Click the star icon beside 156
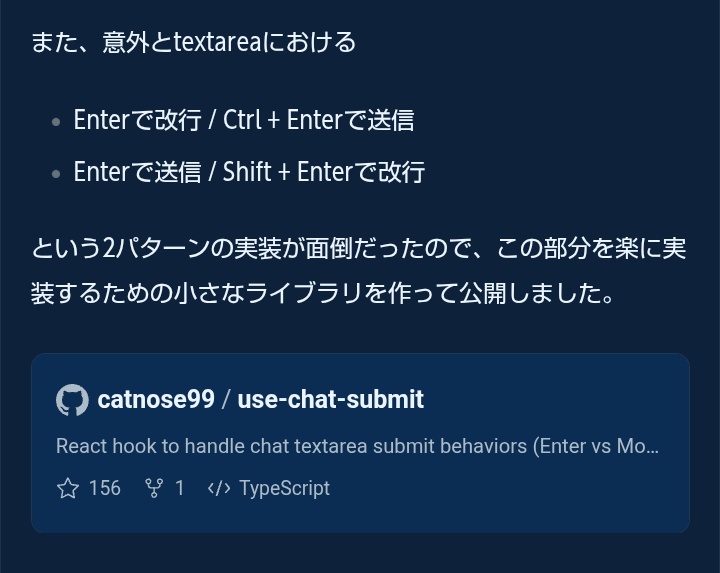Image resolution: width=720 pixels, height=573 pixels. 68,488
